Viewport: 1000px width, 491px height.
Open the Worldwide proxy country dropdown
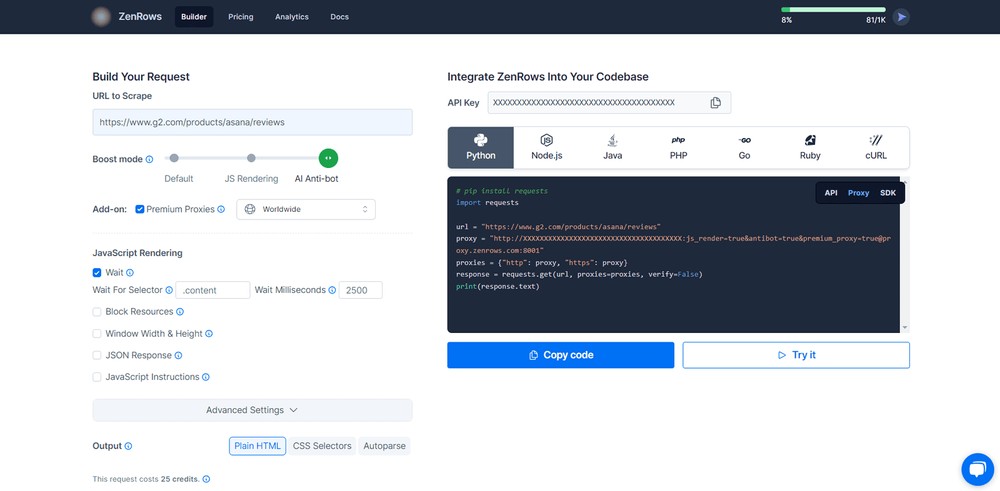306,209
